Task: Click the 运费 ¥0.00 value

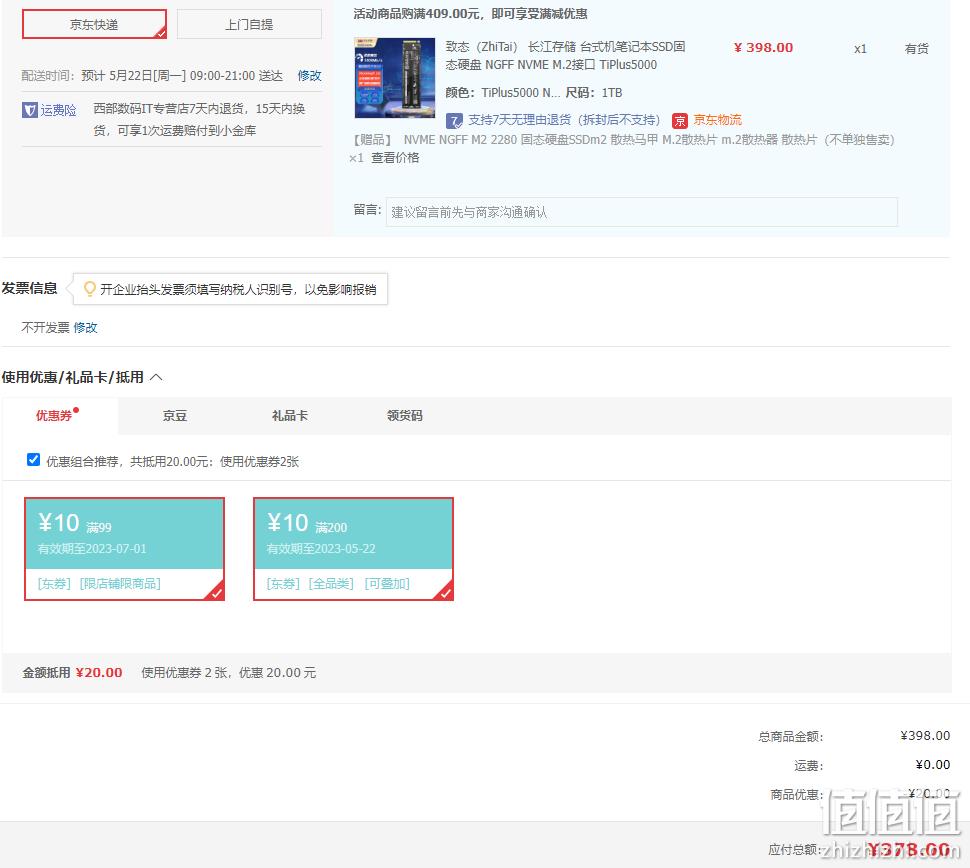Action: coord(933,765)
